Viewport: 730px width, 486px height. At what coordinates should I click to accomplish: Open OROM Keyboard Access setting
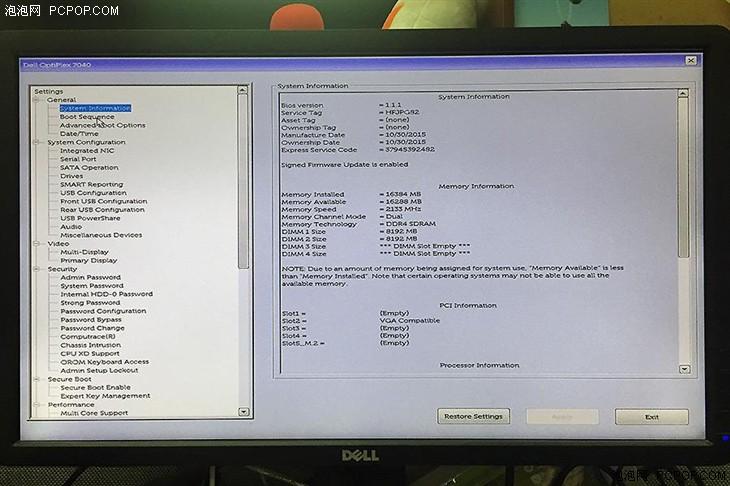105,362
